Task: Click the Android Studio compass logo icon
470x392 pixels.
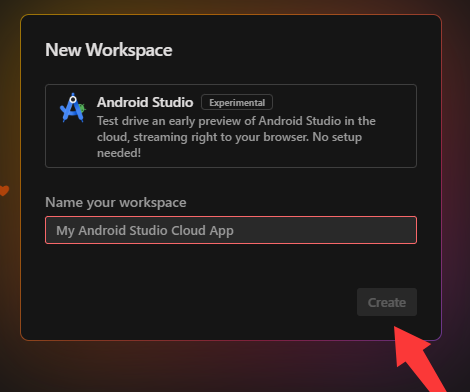Action: coord(73,108)
